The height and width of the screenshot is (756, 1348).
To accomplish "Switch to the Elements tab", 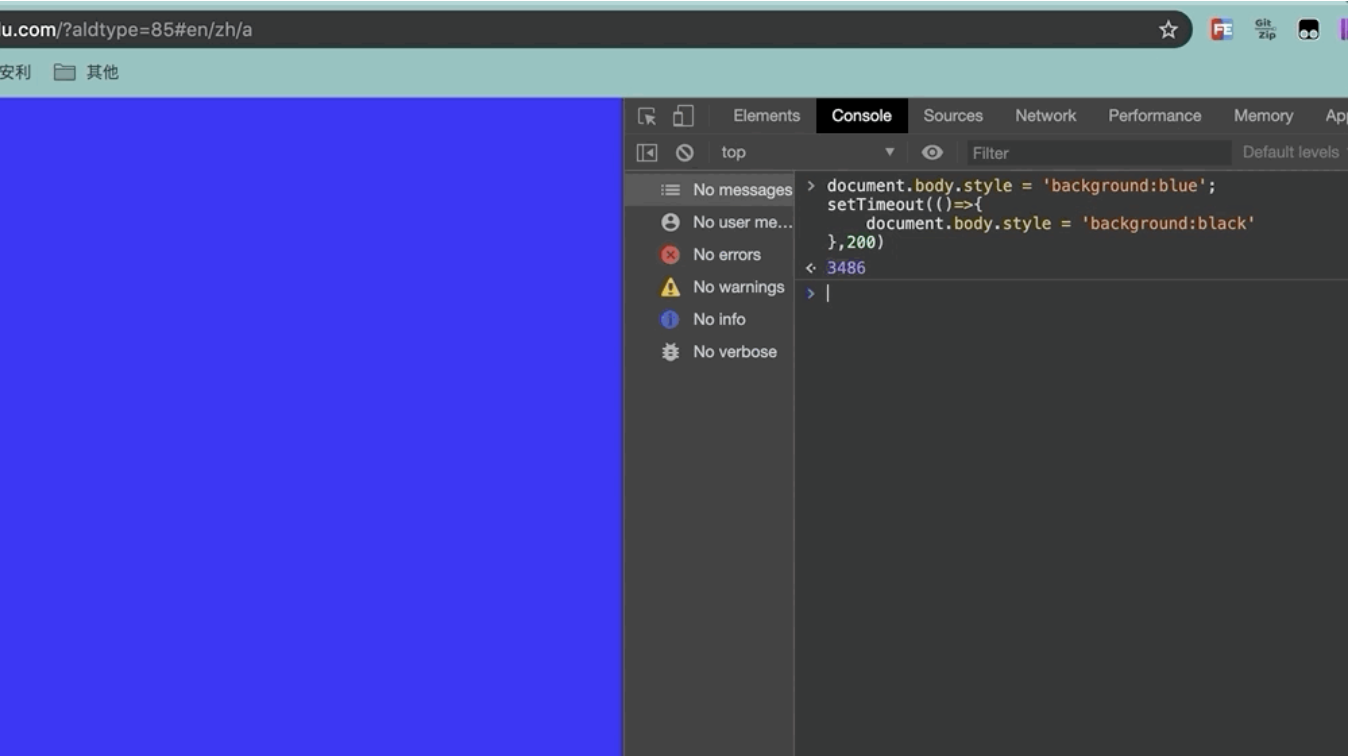I will click(x=767, y=116).
